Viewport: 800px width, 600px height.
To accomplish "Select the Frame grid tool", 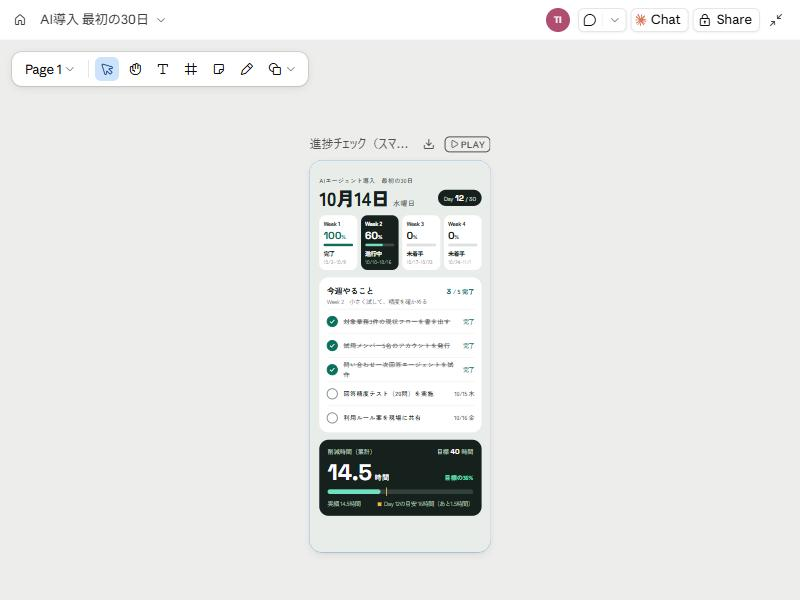I will click(191, 69).
